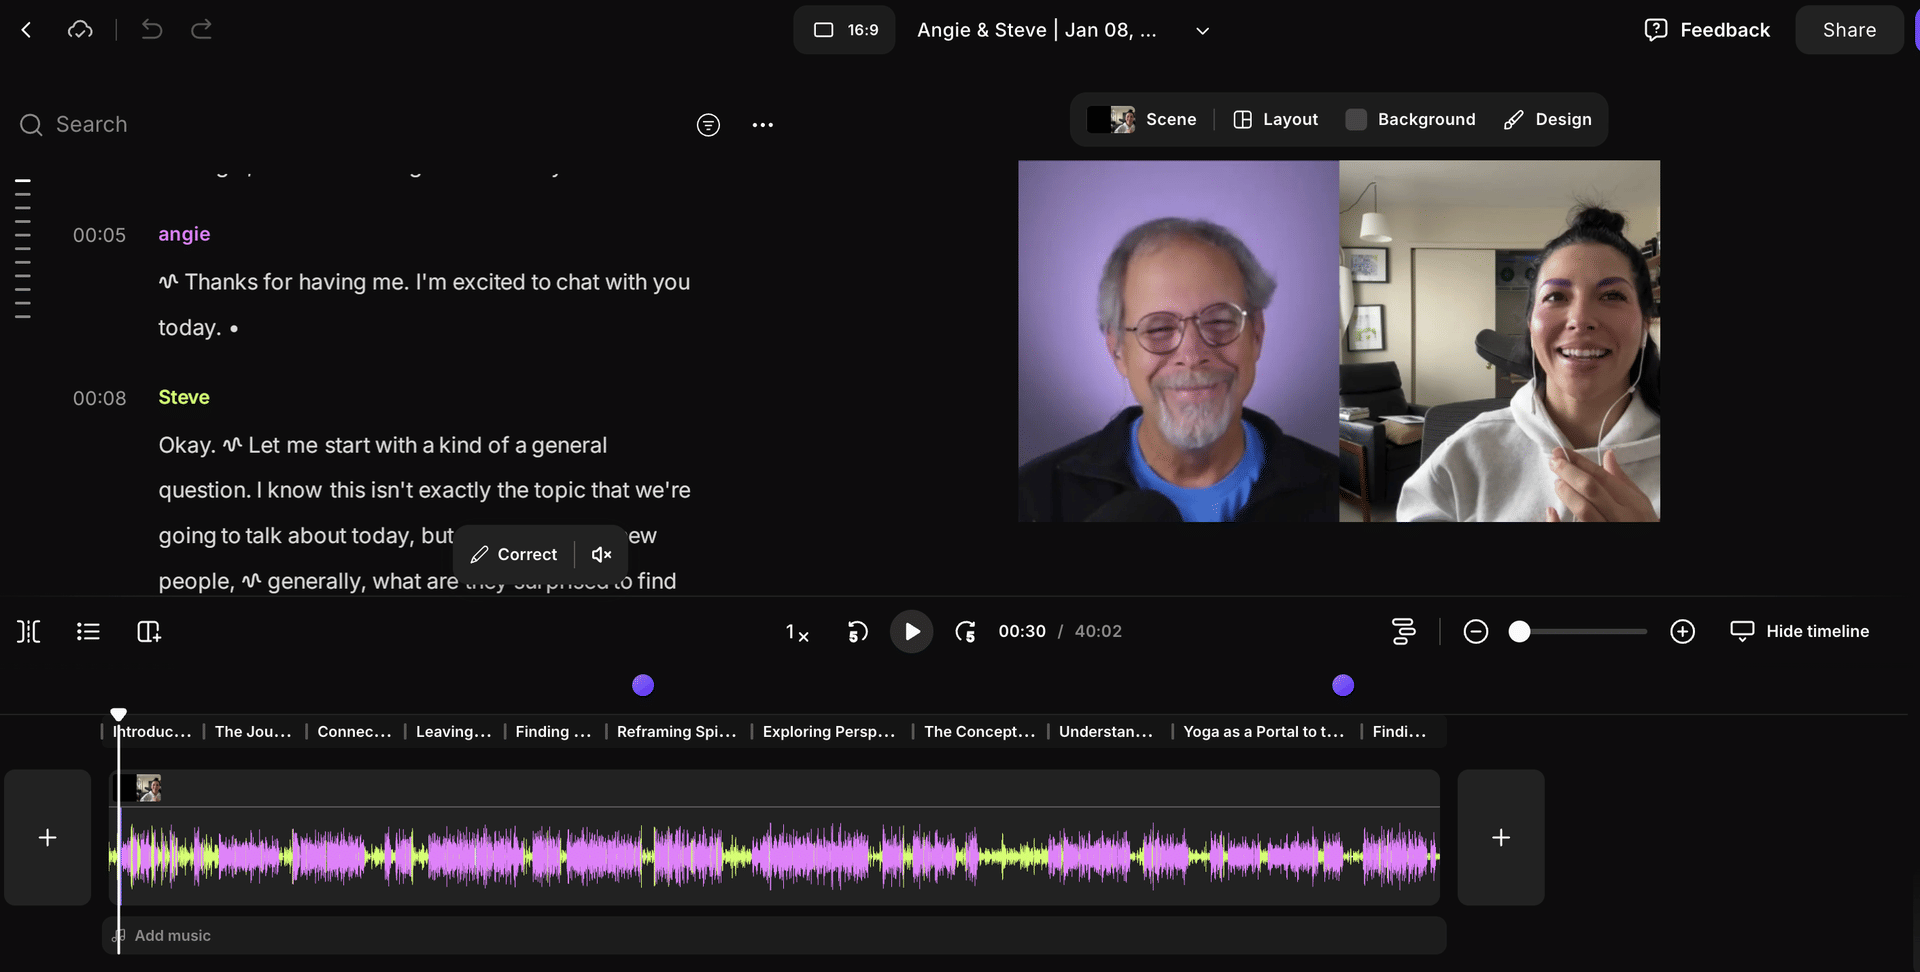1920x972 pixels.
Task: Click the split clip icon
Action: click(29, 631)
